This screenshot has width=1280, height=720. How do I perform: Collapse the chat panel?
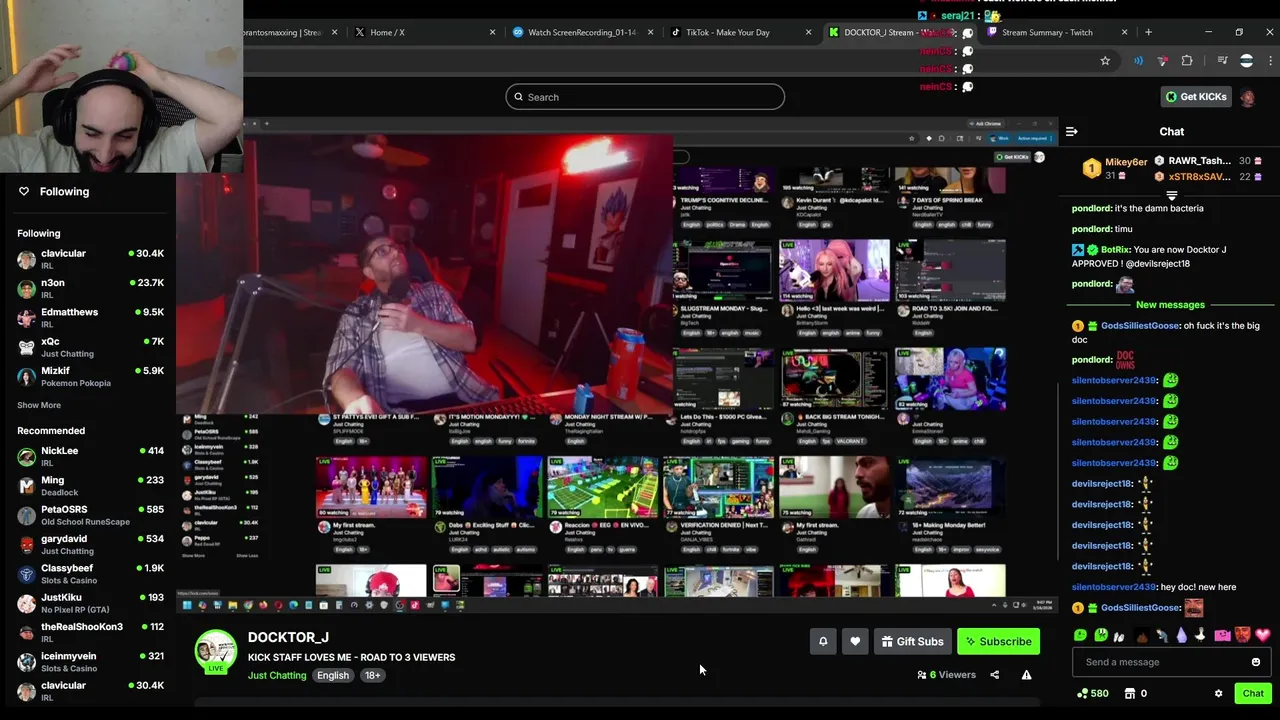point(1071,131)
